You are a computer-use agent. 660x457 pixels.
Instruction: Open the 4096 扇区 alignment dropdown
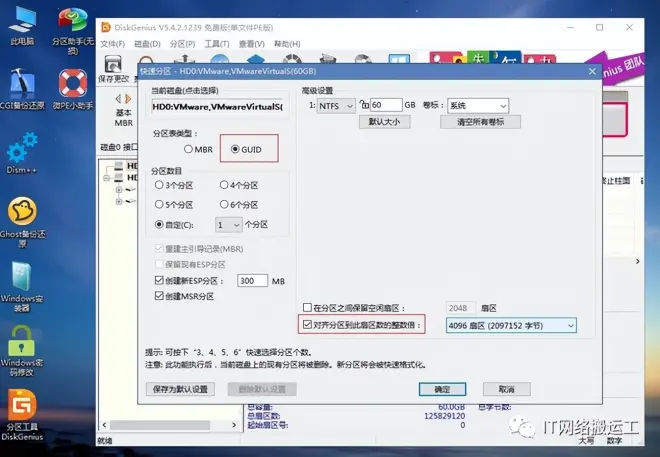point(511,325)
